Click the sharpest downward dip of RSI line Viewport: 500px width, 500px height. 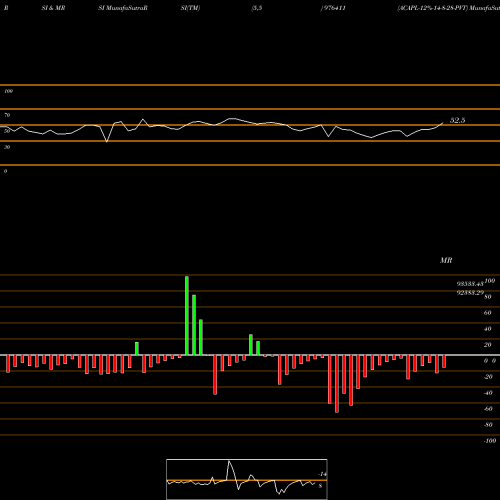pos(107,142)
